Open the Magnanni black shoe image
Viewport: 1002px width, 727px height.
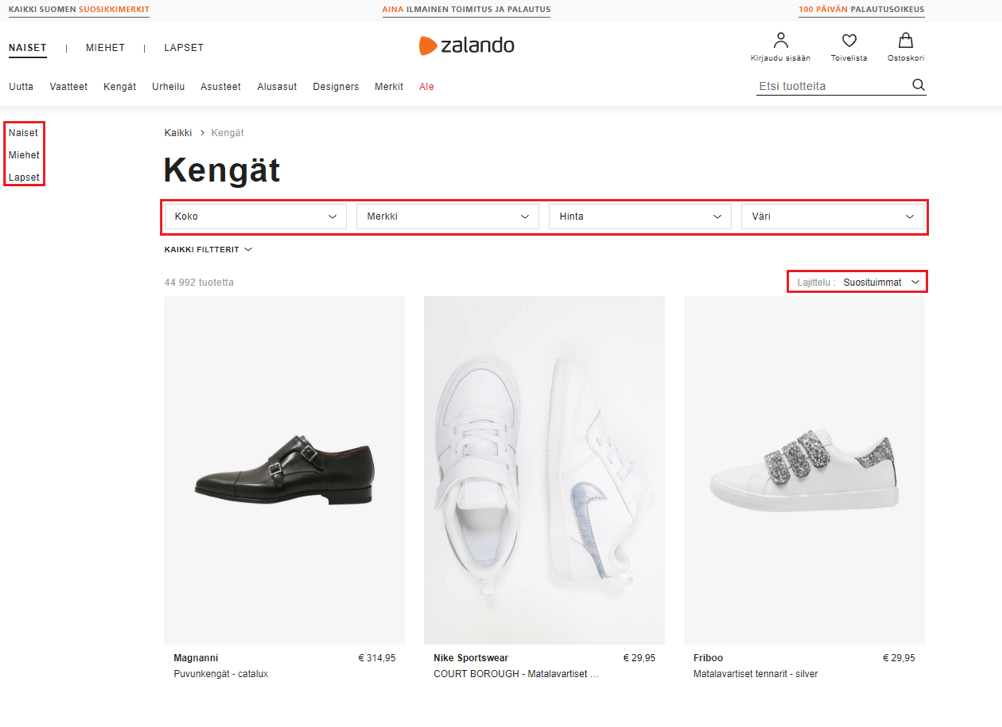(284, 470)
